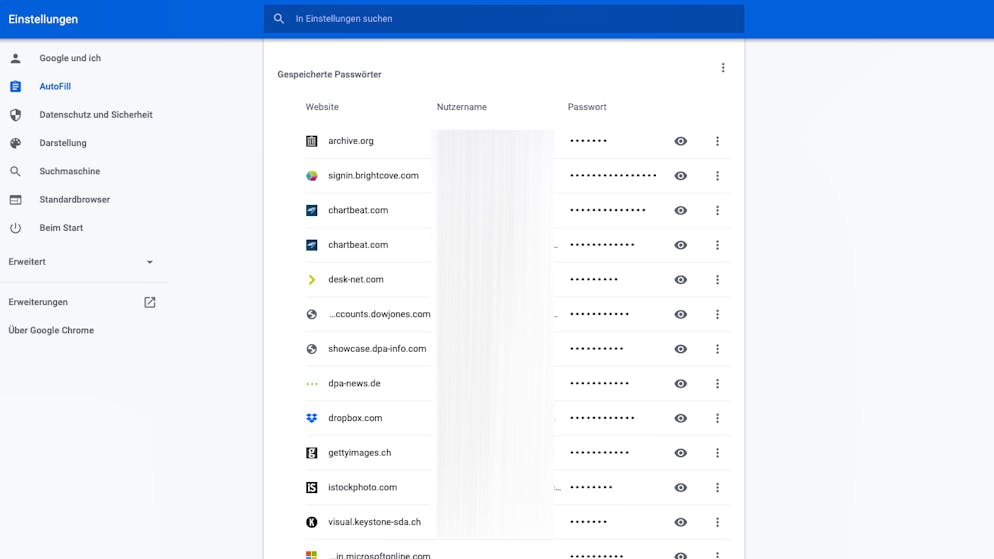Show password for archive.org
The width and height of the screenshot is (994, 559).
click(x=681, y=141)
